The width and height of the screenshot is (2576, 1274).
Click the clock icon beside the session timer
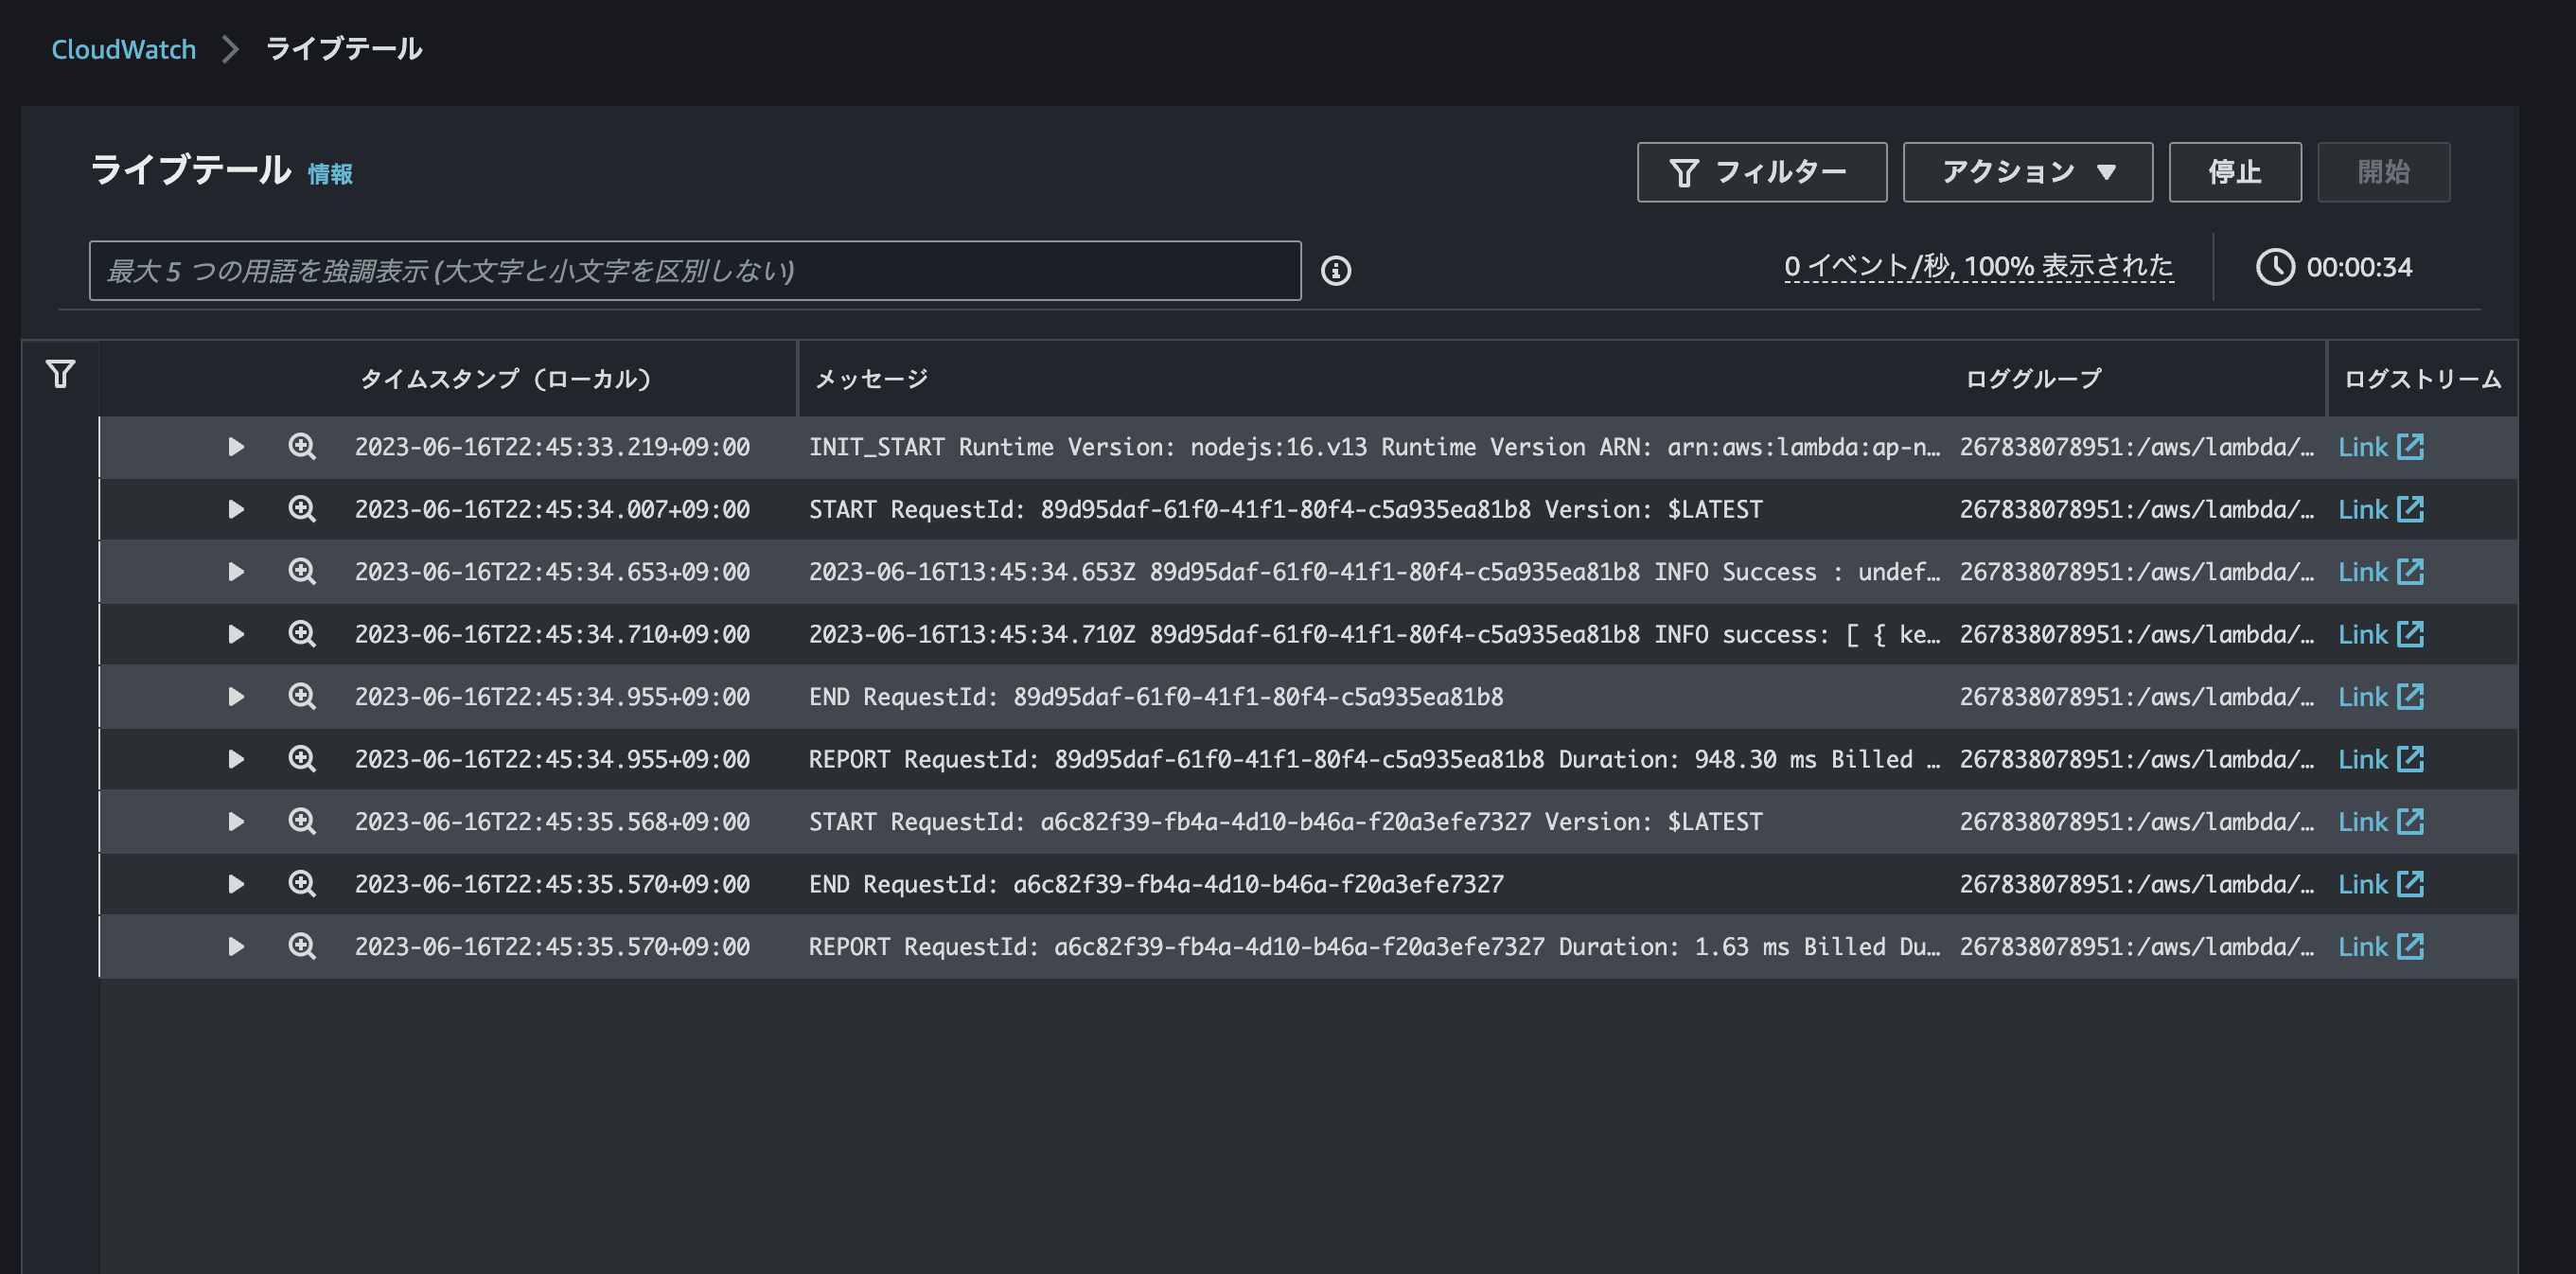click(2277, 267)
